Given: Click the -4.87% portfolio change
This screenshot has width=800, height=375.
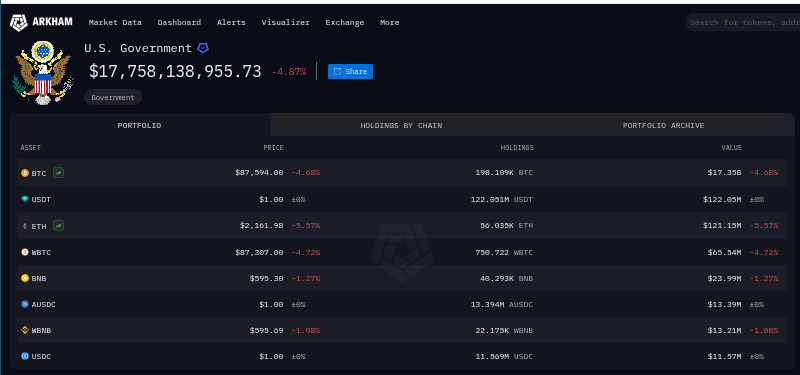Looking at the screenshot, I should tap(289, 72).
